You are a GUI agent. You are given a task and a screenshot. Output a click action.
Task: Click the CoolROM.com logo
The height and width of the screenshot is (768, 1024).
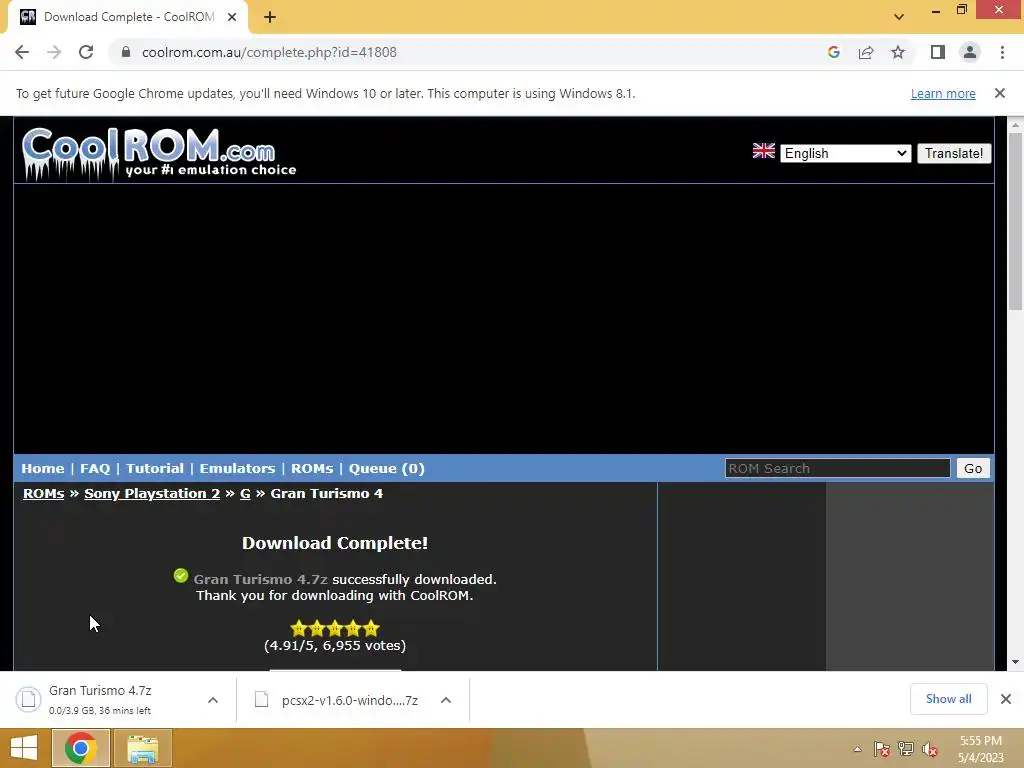point(159,153)
